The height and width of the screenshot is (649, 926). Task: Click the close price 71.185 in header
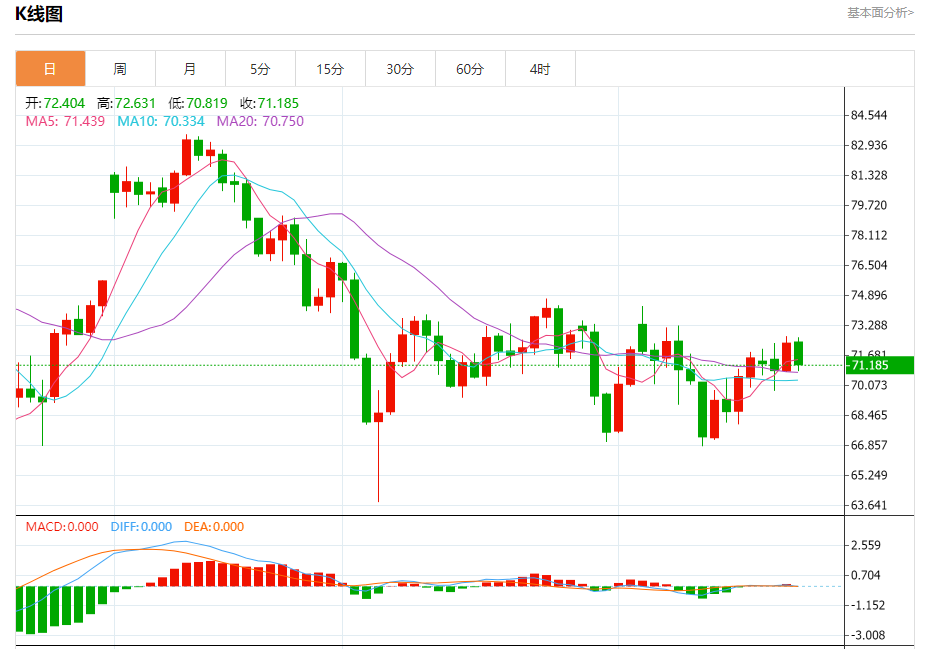pyautogui.click(x=278, y=103)
